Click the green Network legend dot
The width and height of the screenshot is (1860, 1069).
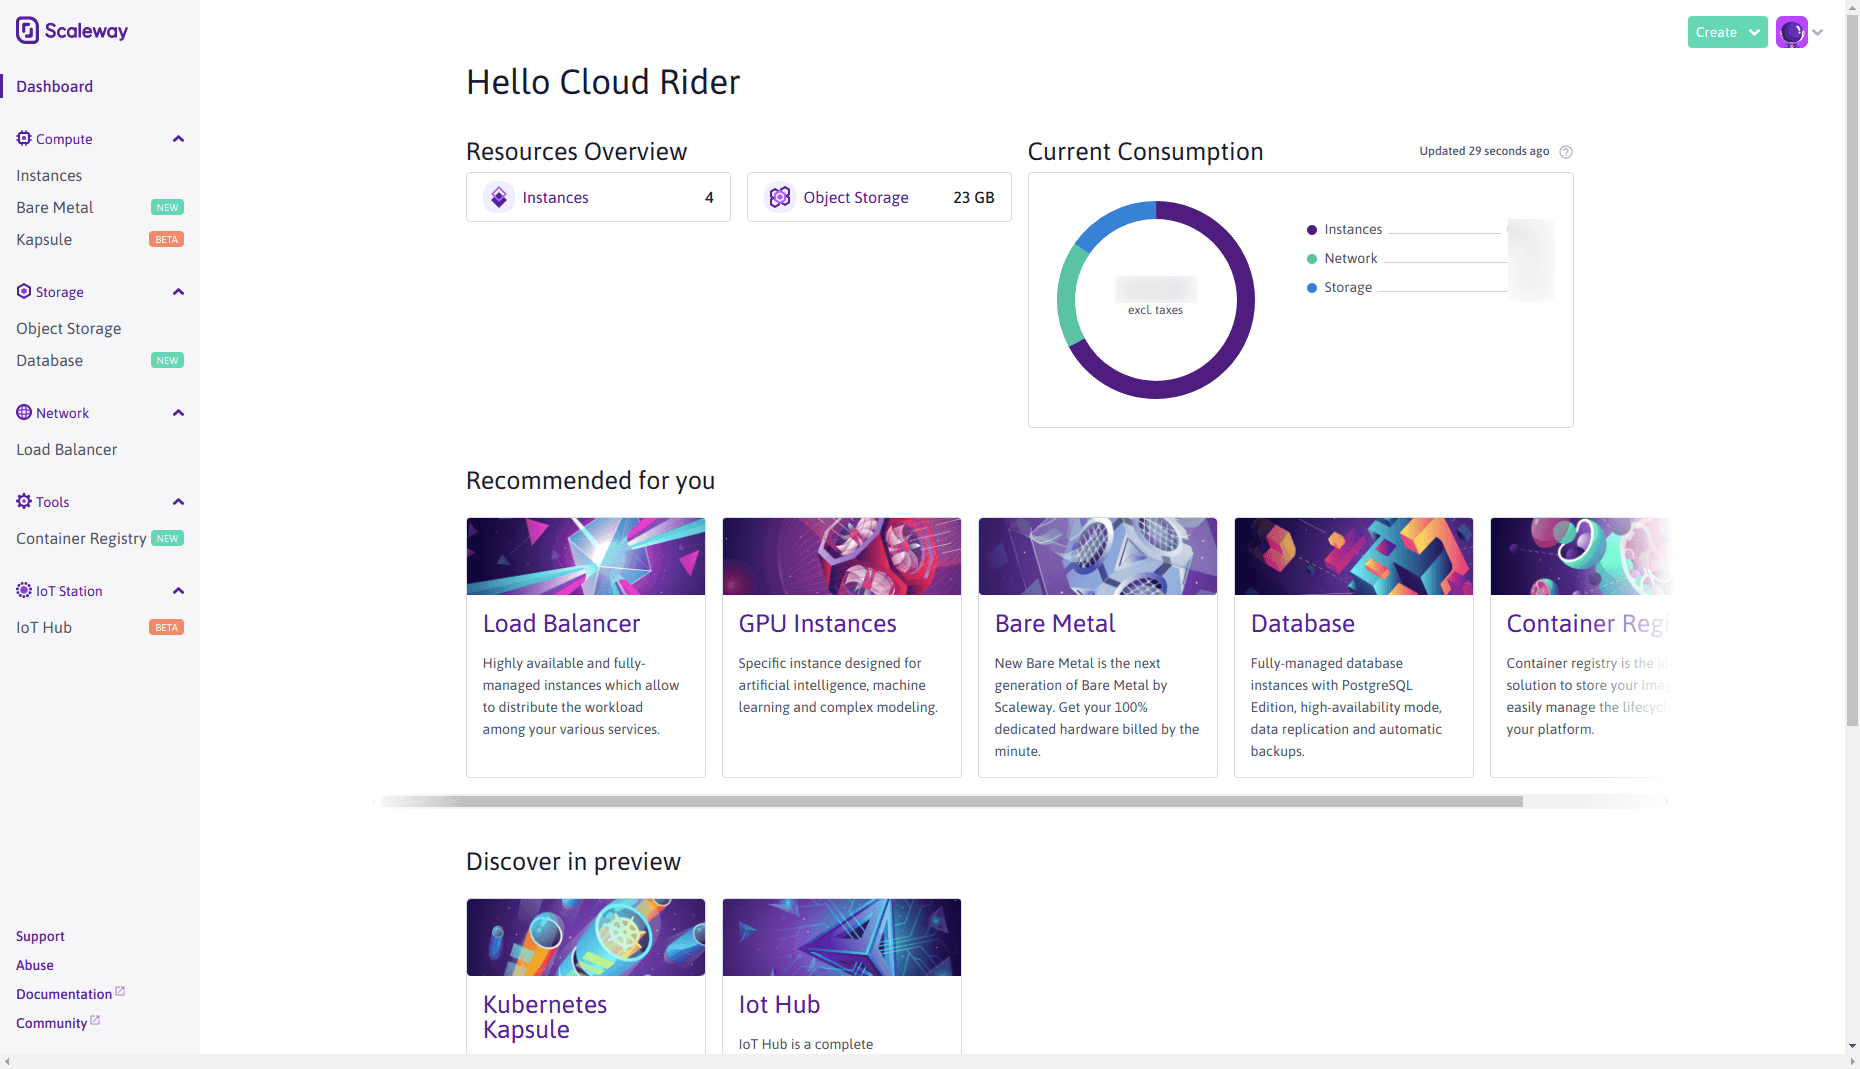point(1312,259)
